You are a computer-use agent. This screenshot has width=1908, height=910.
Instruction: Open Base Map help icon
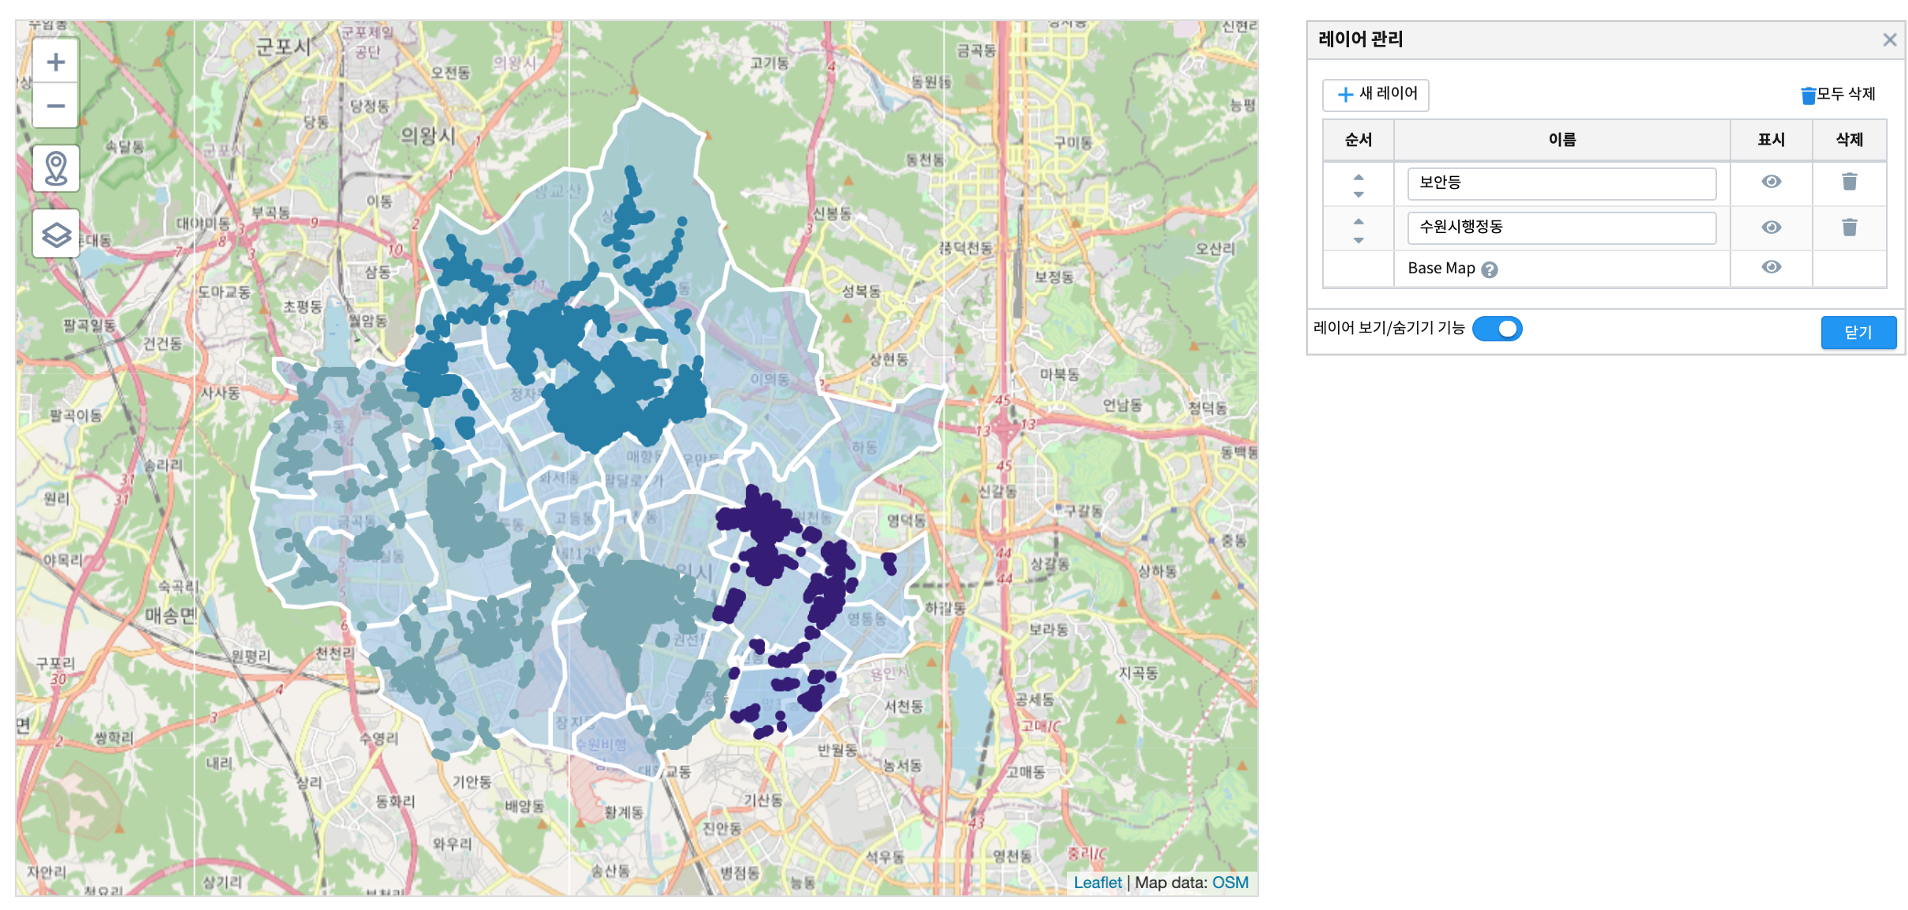click(1489, 270)
